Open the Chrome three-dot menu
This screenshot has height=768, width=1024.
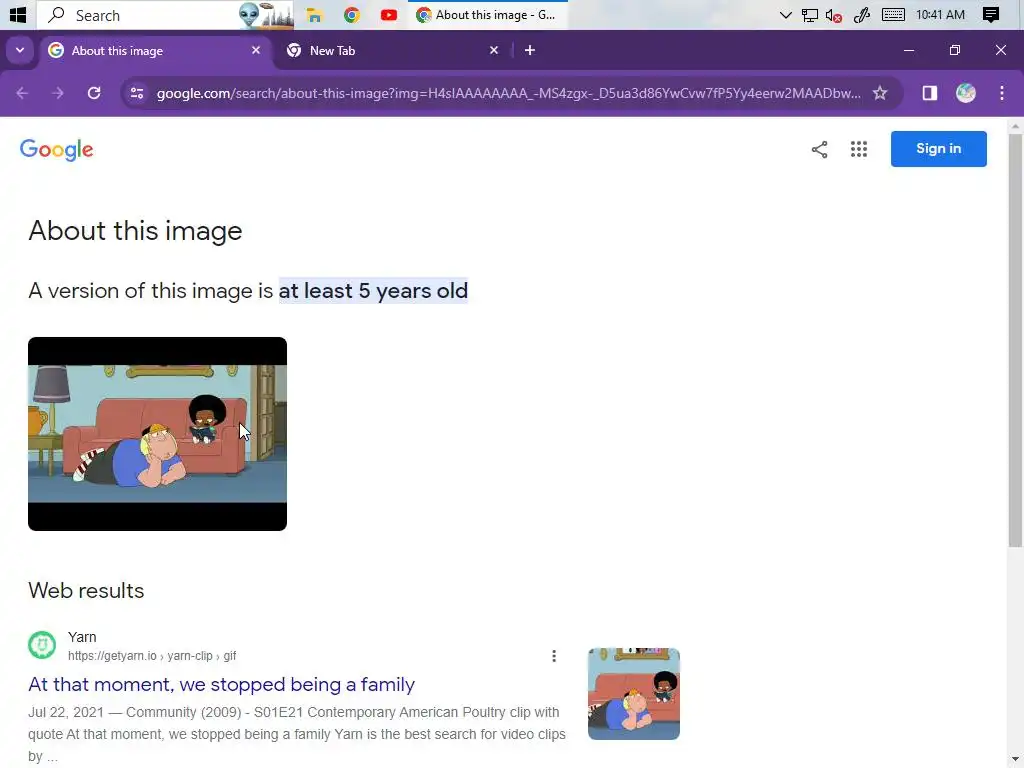point(1002,93)
